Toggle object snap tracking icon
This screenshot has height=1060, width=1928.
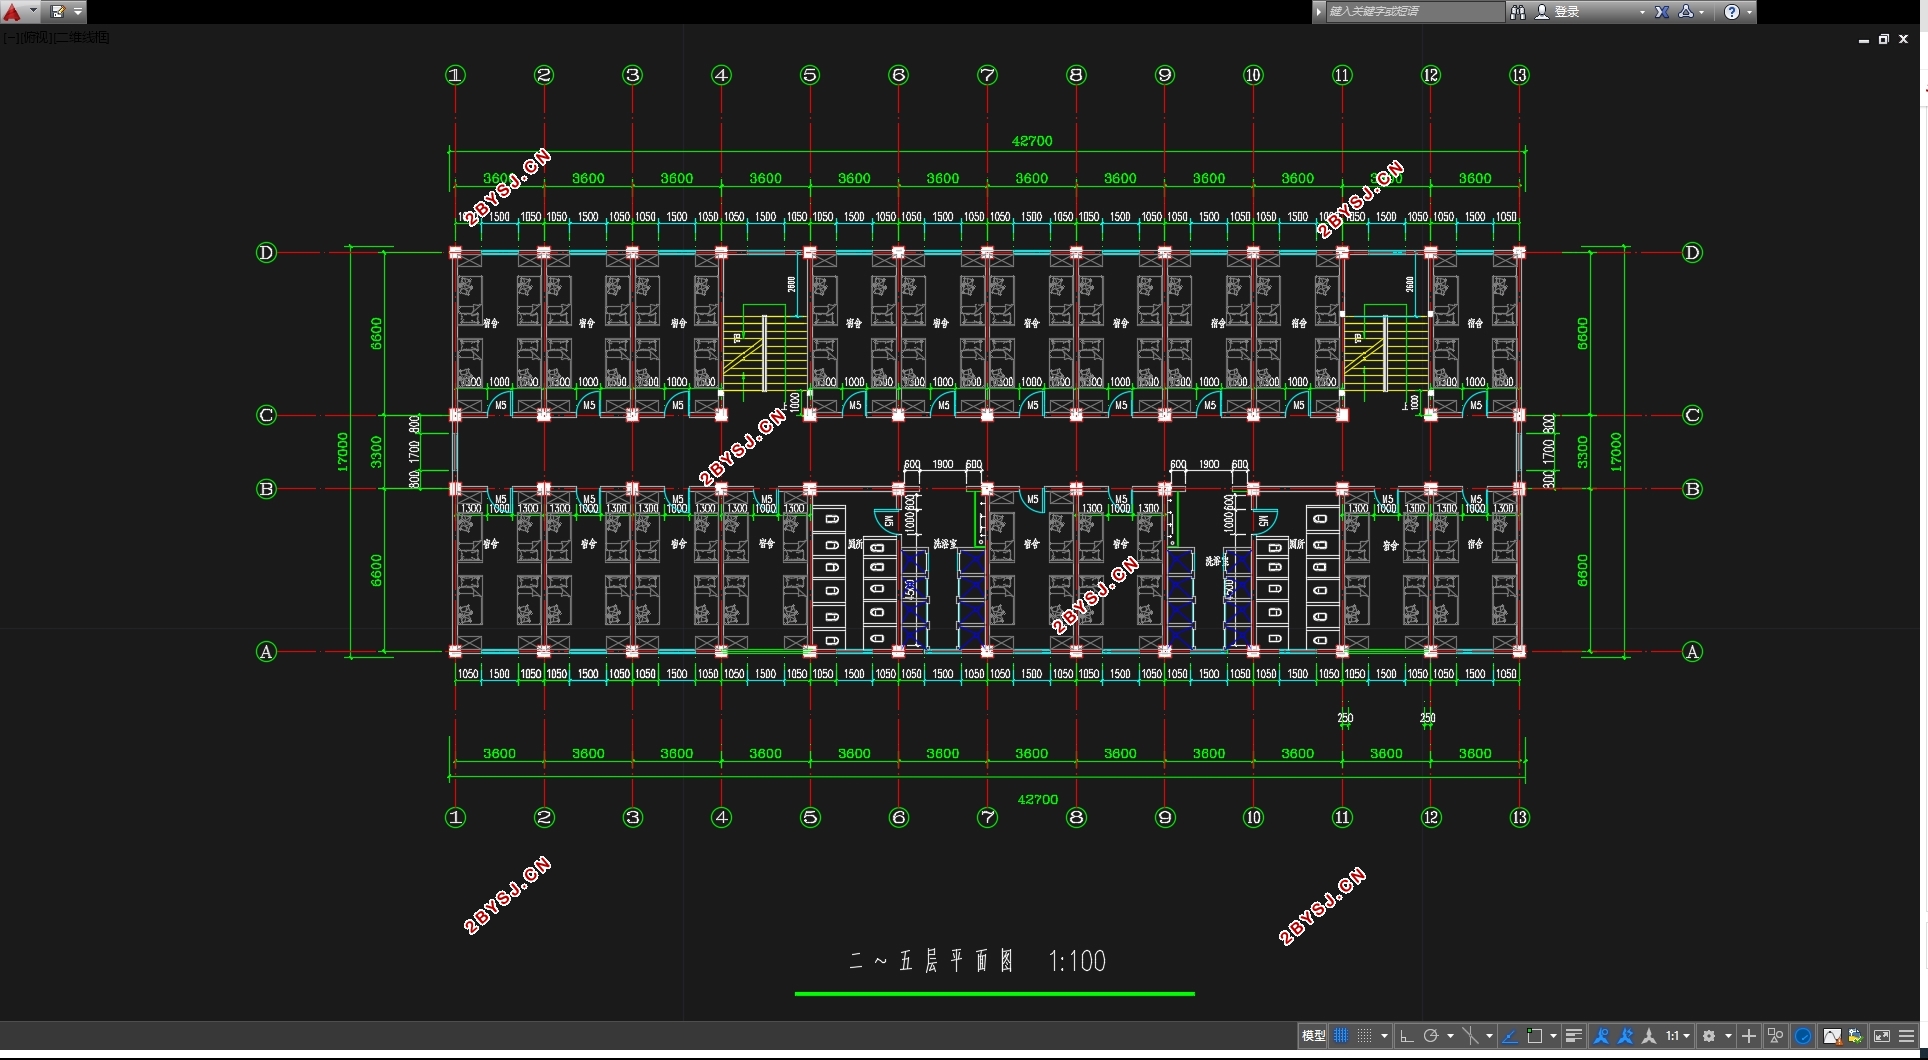[x=1510, y=1036]
